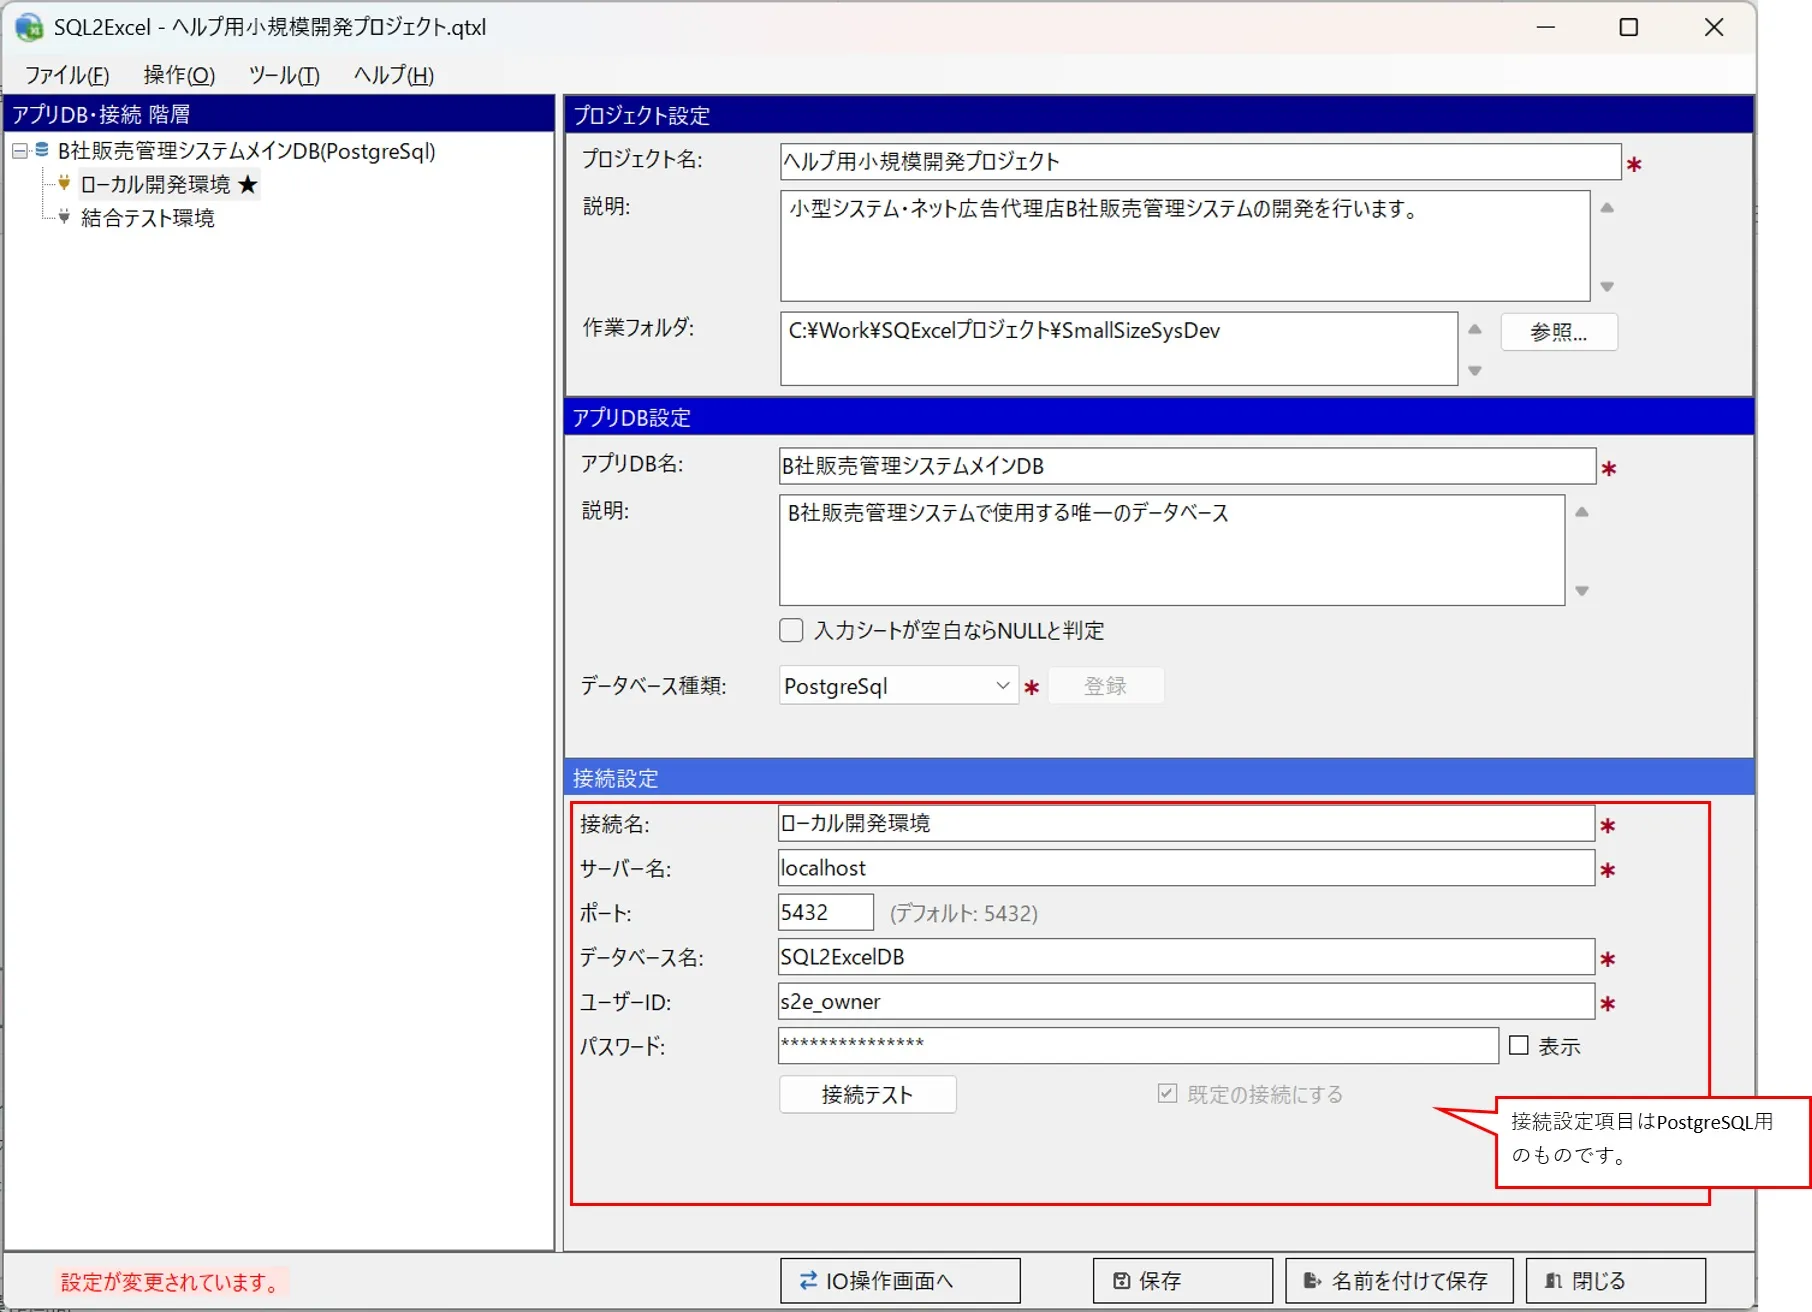The width and height of the screenshot is (1812, 1312).
Task: Click down arrow of アプリDB 説明 box
Action: tap(1582, 591)
